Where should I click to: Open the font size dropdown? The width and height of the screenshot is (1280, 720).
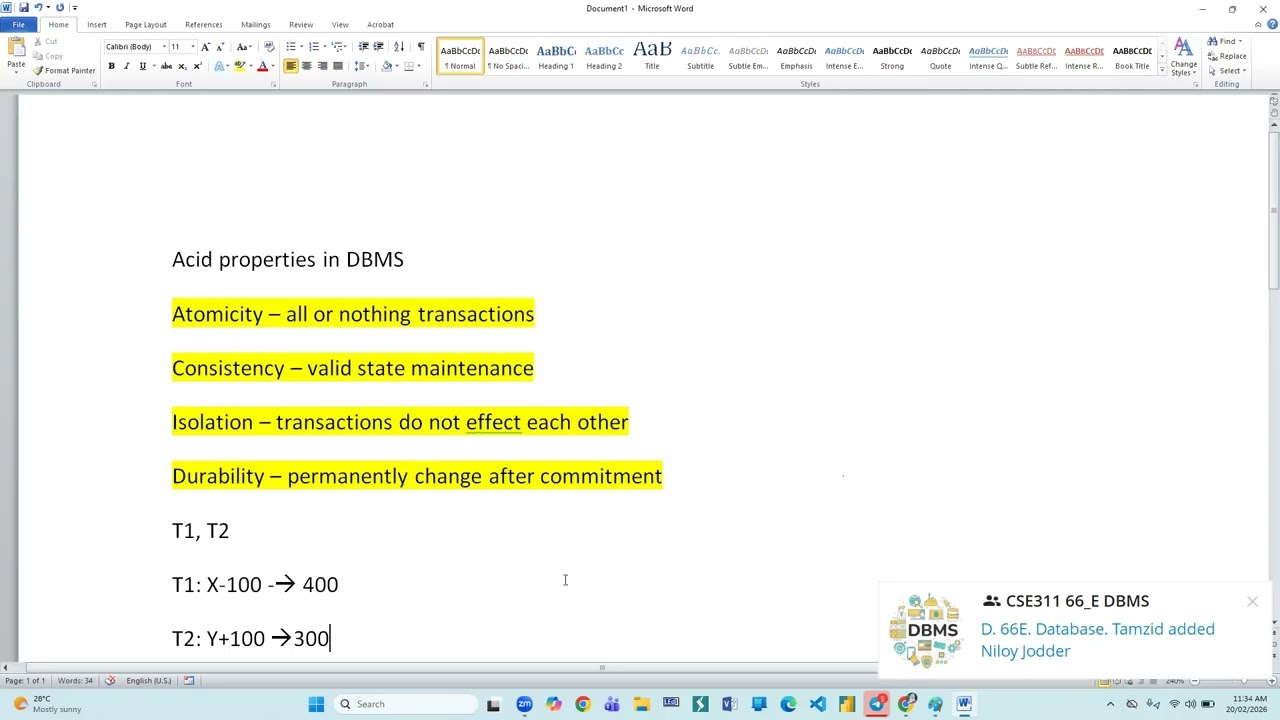coord(191,47)
